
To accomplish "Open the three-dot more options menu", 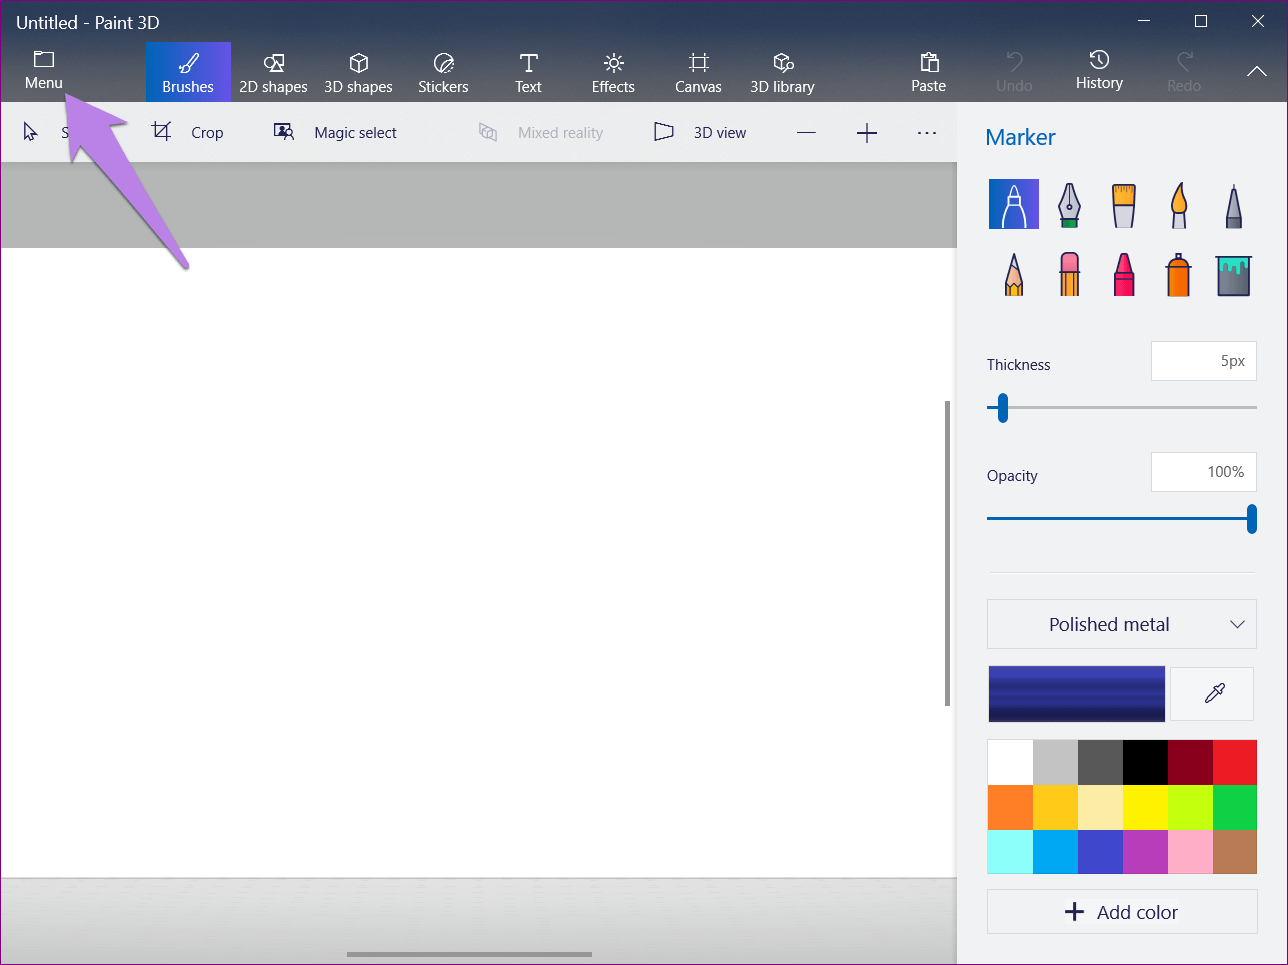I will tap(927, 133).
